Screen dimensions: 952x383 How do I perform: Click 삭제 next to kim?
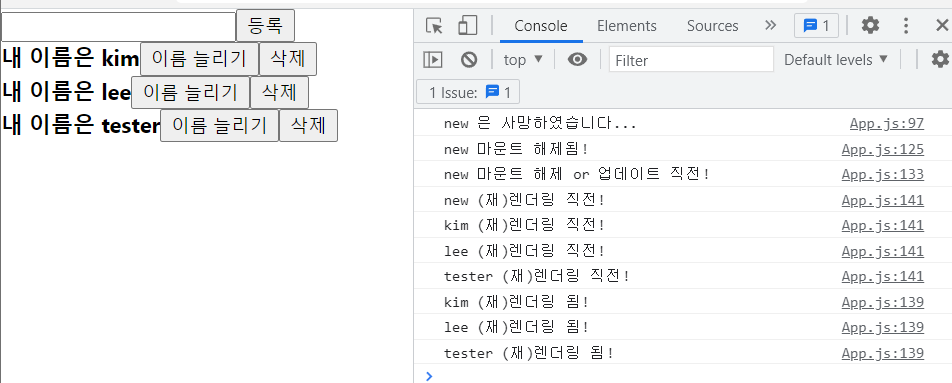288,59
